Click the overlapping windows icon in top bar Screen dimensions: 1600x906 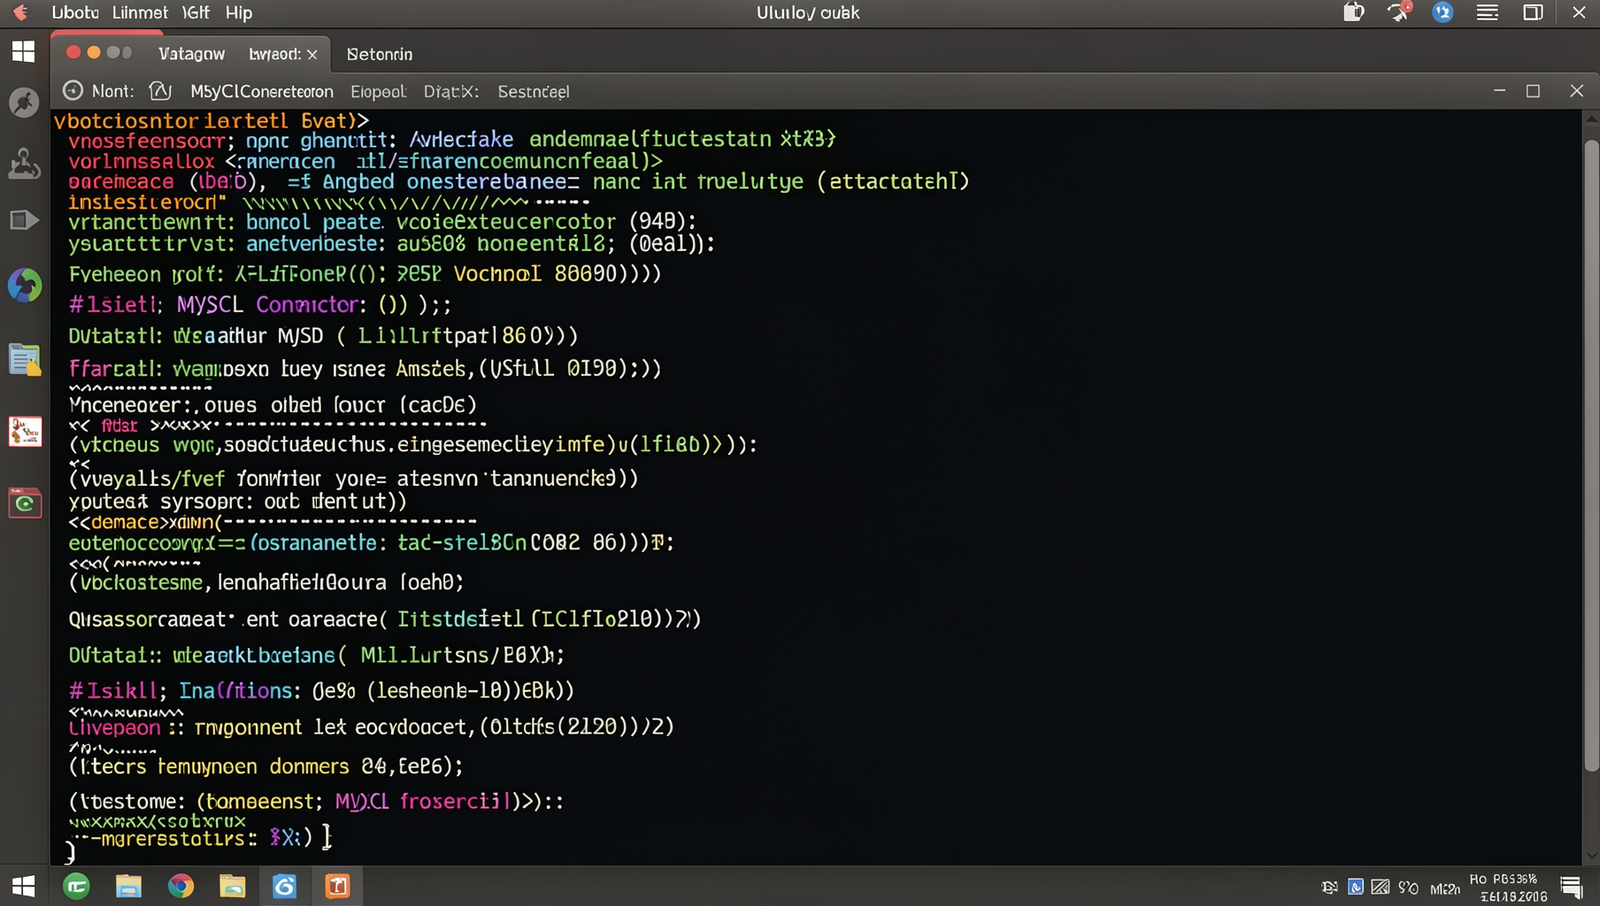click(x=1533, y=13)
